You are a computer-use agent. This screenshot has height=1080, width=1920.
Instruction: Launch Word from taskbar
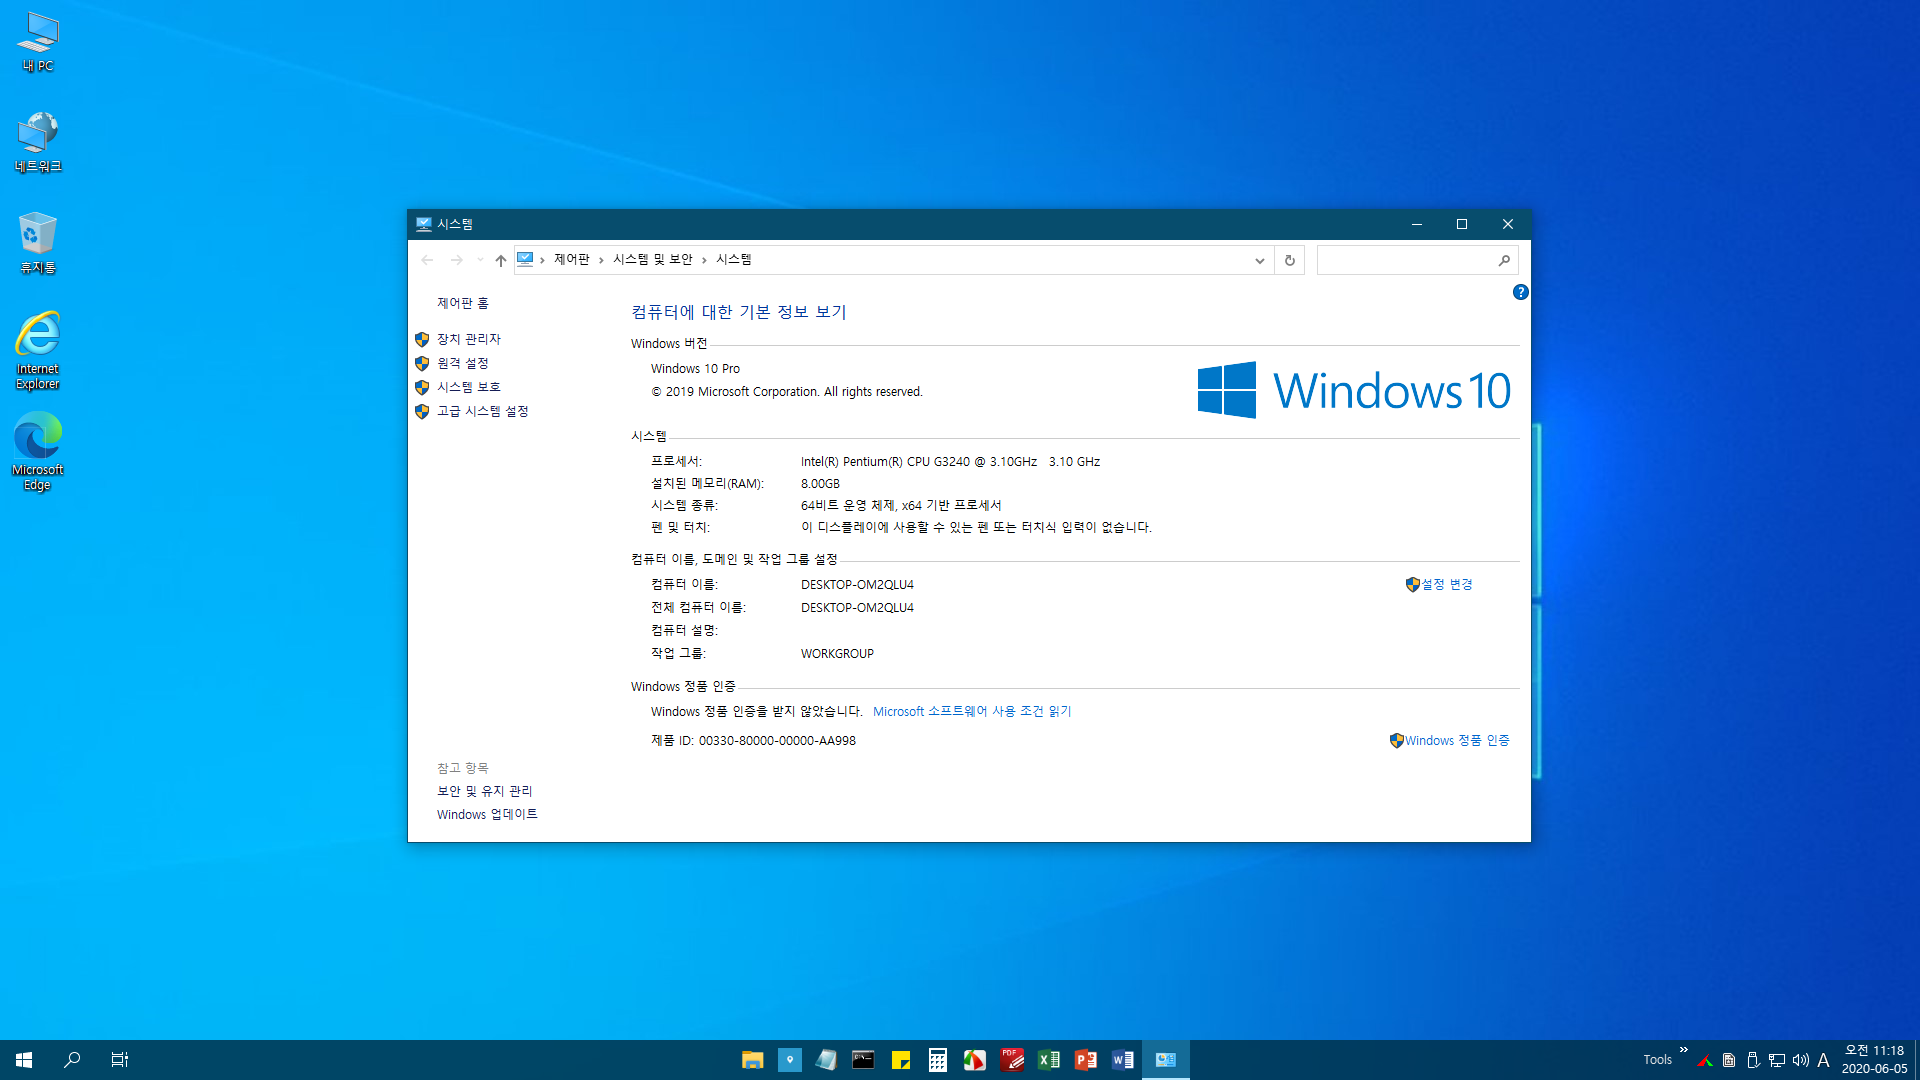tap(1123, 1060)
